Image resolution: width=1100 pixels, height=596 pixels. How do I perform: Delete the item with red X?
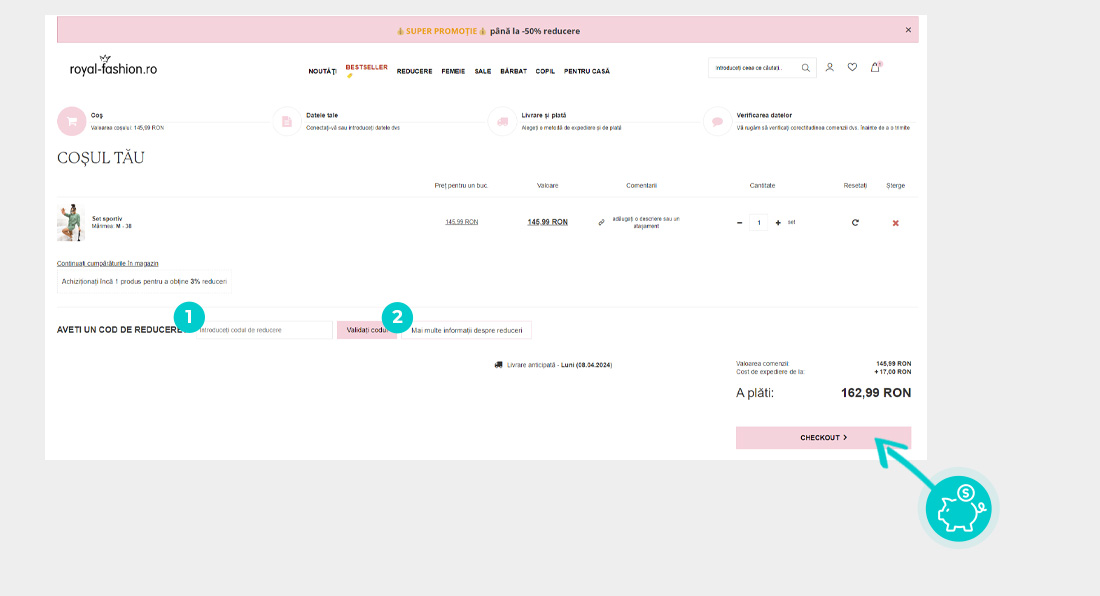[x=895, y=222]
